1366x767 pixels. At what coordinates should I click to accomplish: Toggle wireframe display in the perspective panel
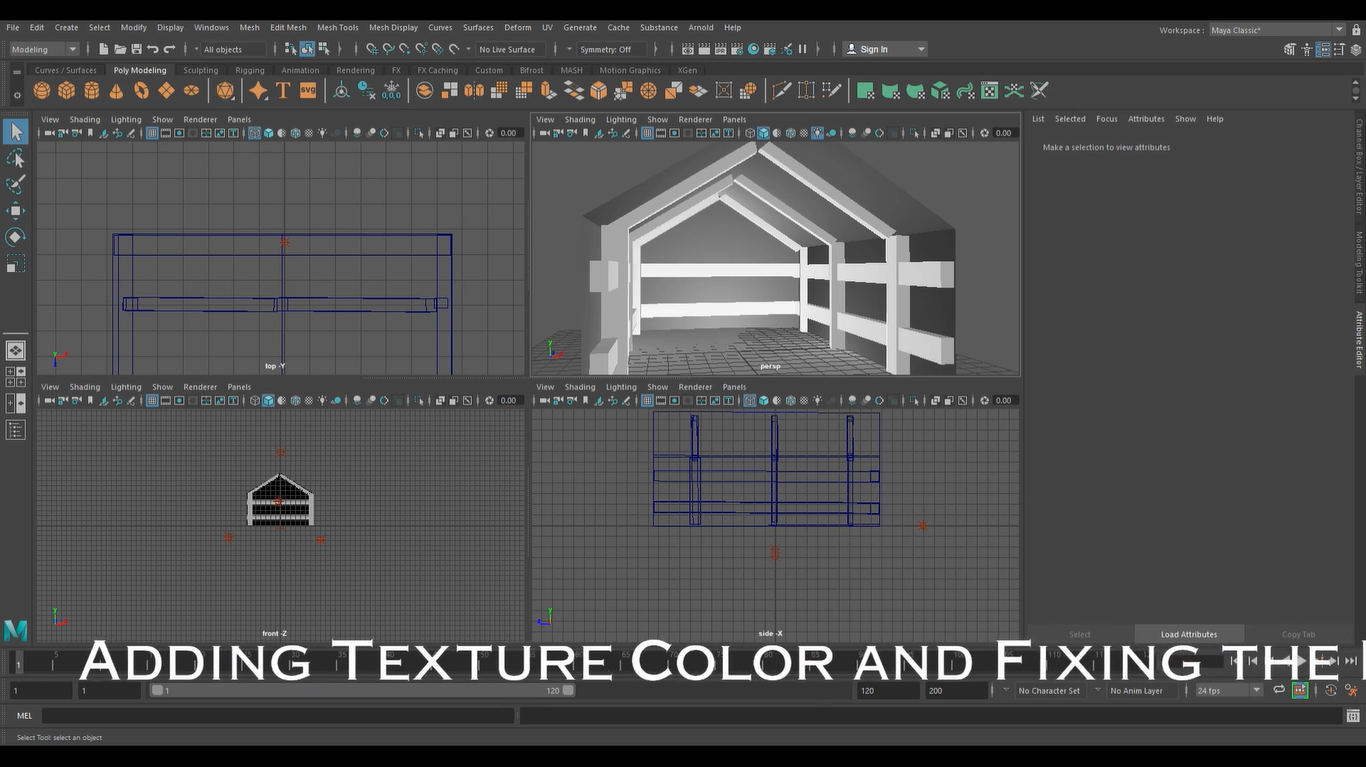click(x=748, y=132)
